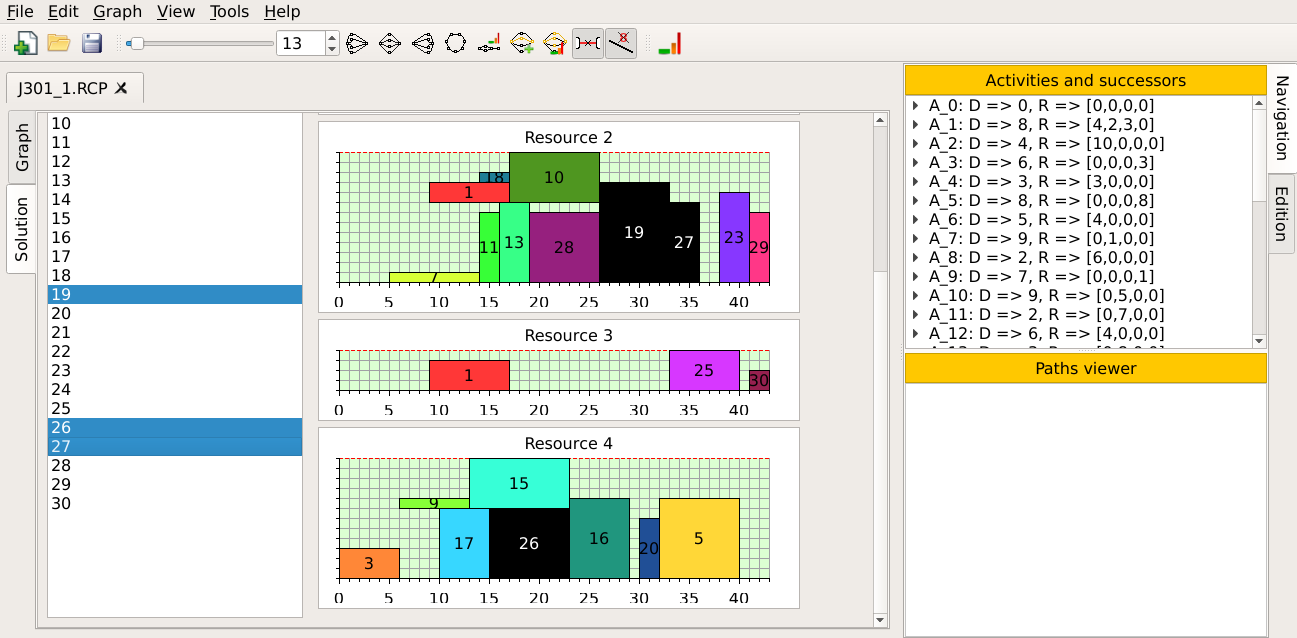Viewport: 1297px width, 638px height.
Task: Increment the spinbox value above 13
Action: [x=332, y=38]
